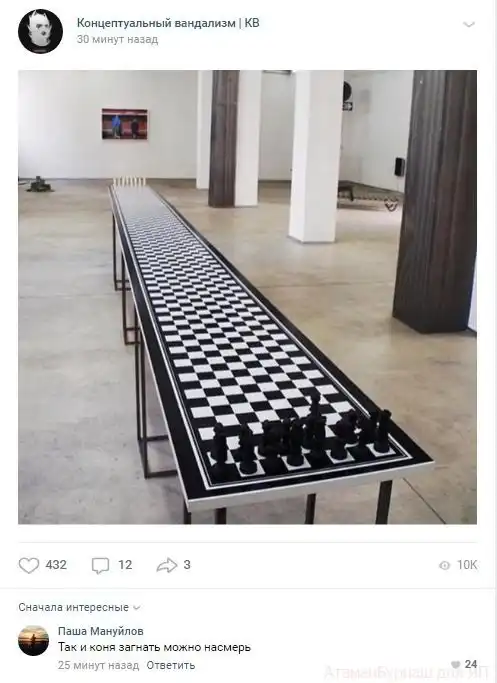Like the post with the heart icon
The width and height of the screenshot is (497, 683).
pyautogui.click(x=29, y=565)
